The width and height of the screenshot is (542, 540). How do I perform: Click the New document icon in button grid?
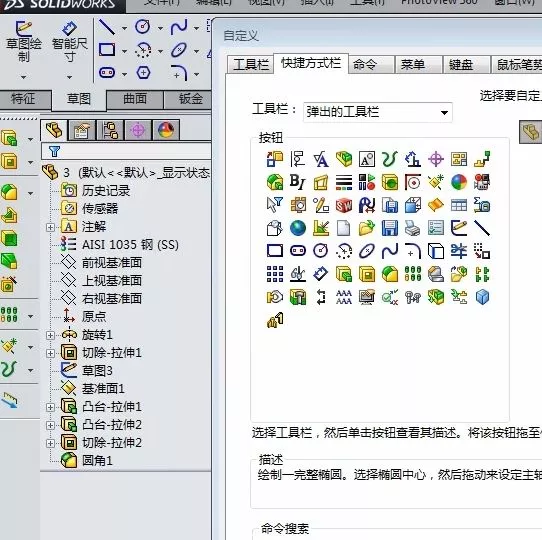[x=344, y=228]
